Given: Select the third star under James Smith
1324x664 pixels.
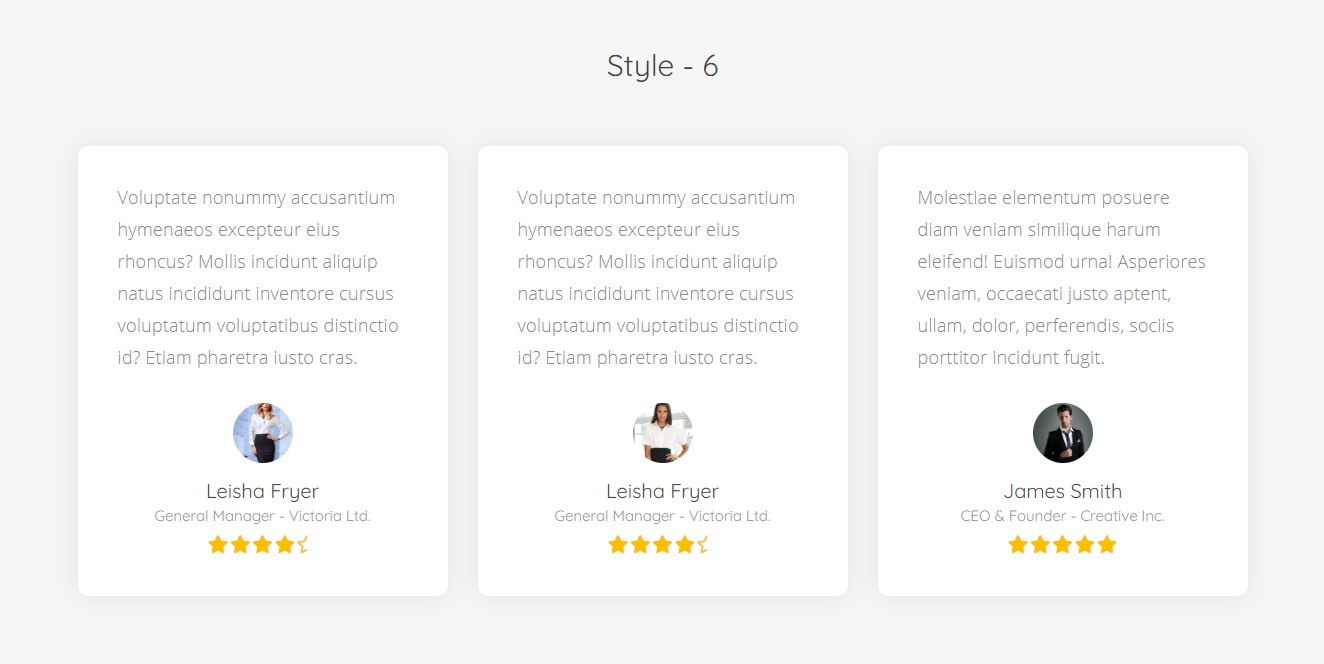Looking at the screenshot, I should (x=1062, y=545).
